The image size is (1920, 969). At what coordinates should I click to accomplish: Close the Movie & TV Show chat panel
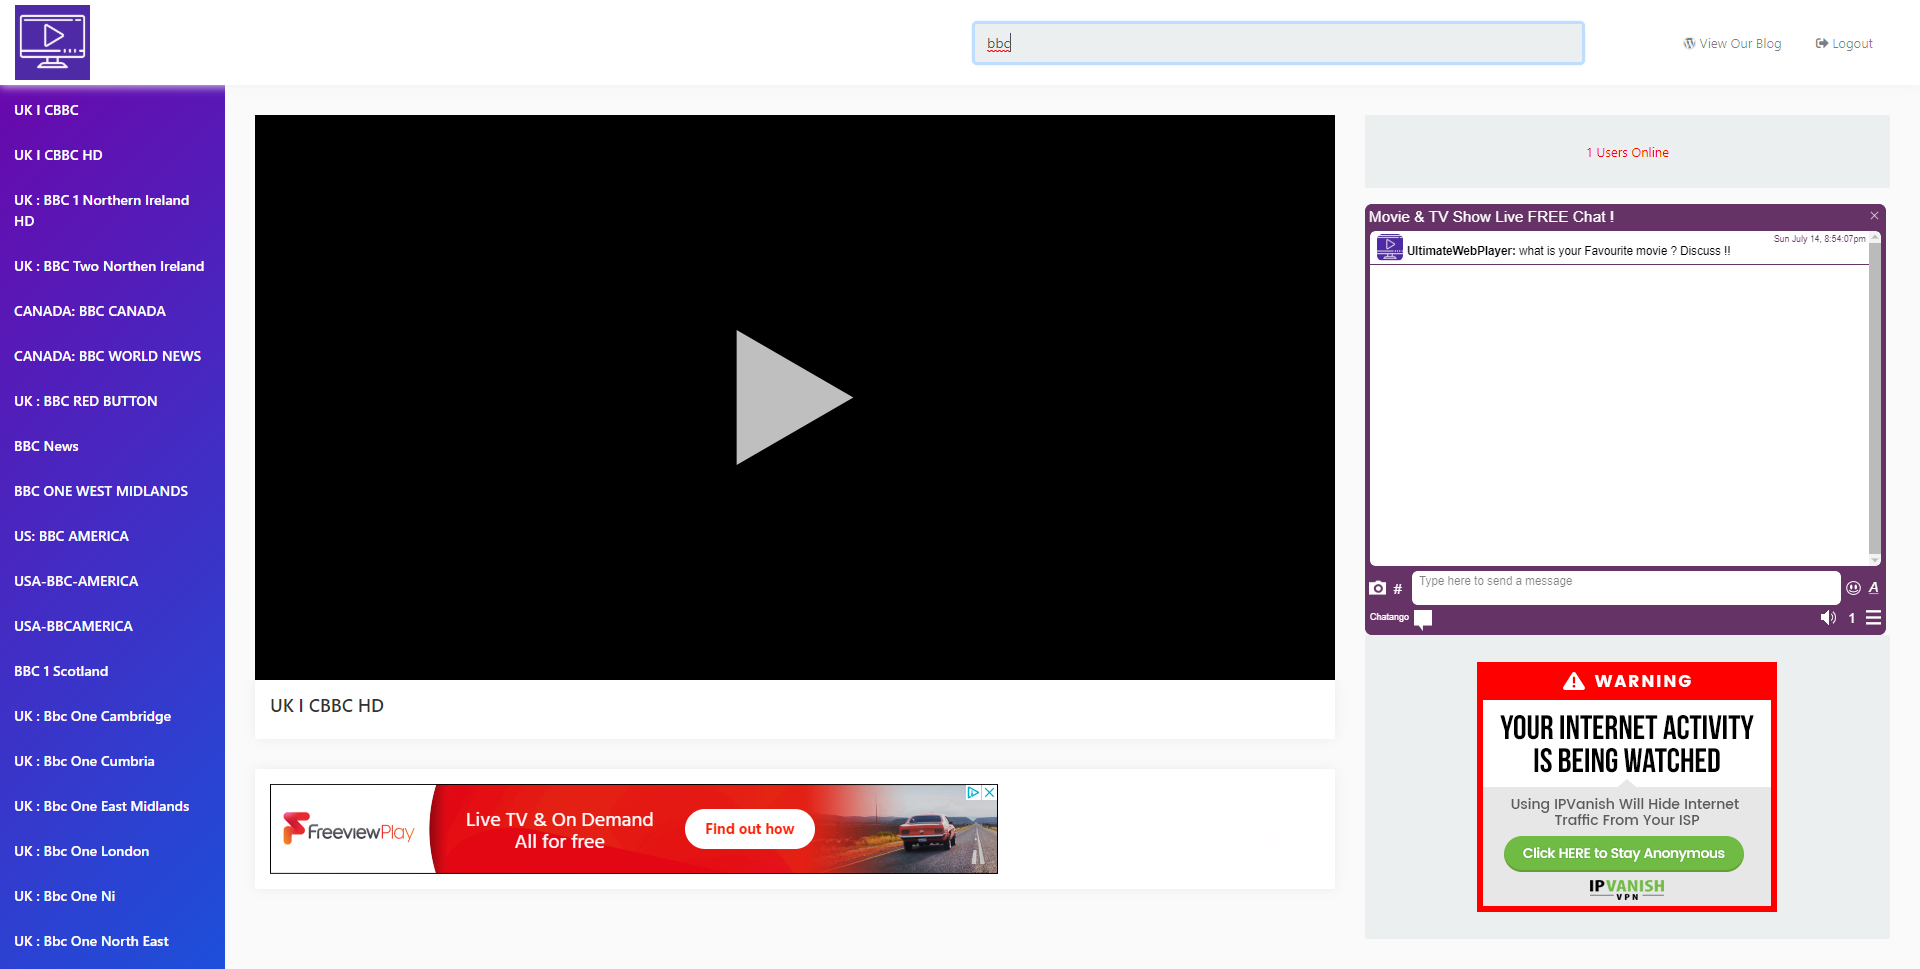point(1874,216)
